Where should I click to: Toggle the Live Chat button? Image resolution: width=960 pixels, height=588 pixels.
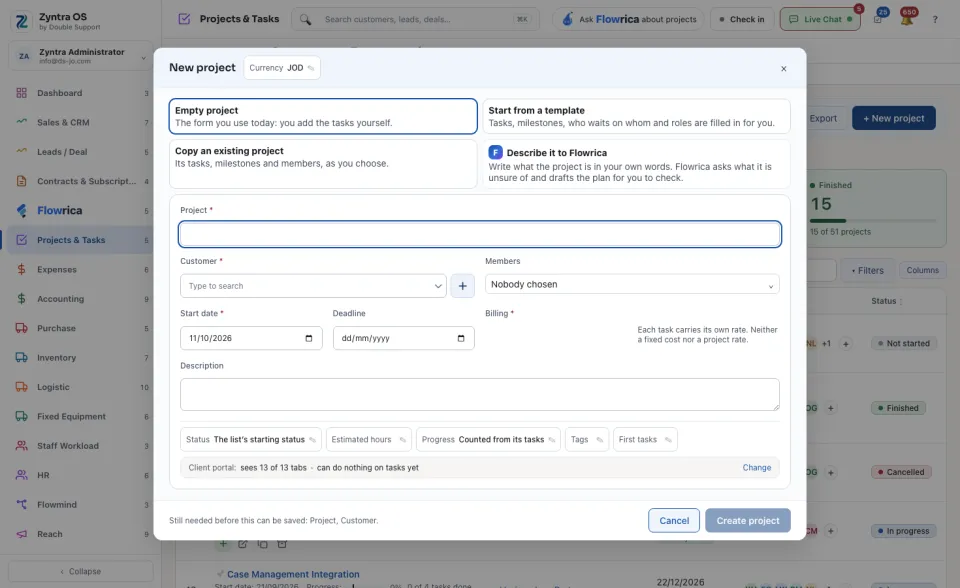pyautogui.click(x=820, y=20)
